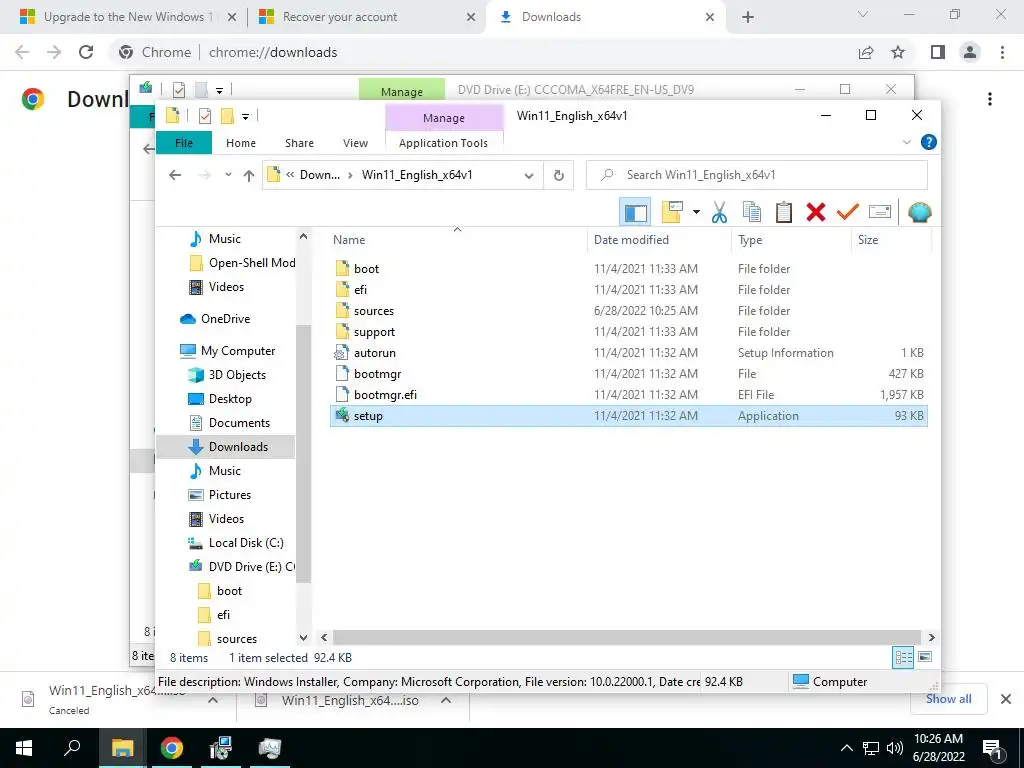
Task: Open Chrome side panel icon
Action: point(938,52)
